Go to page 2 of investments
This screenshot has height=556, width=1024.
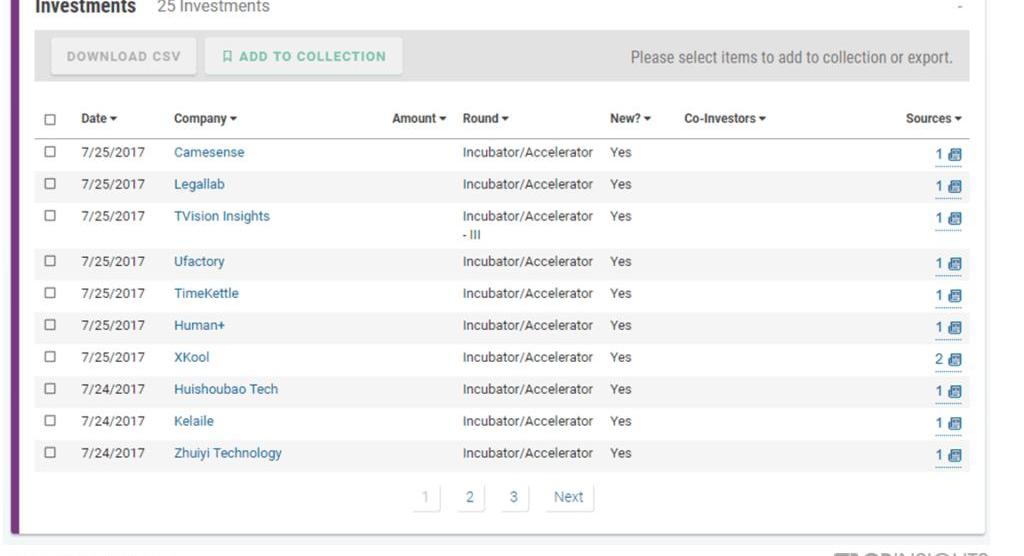click(469, 497)
